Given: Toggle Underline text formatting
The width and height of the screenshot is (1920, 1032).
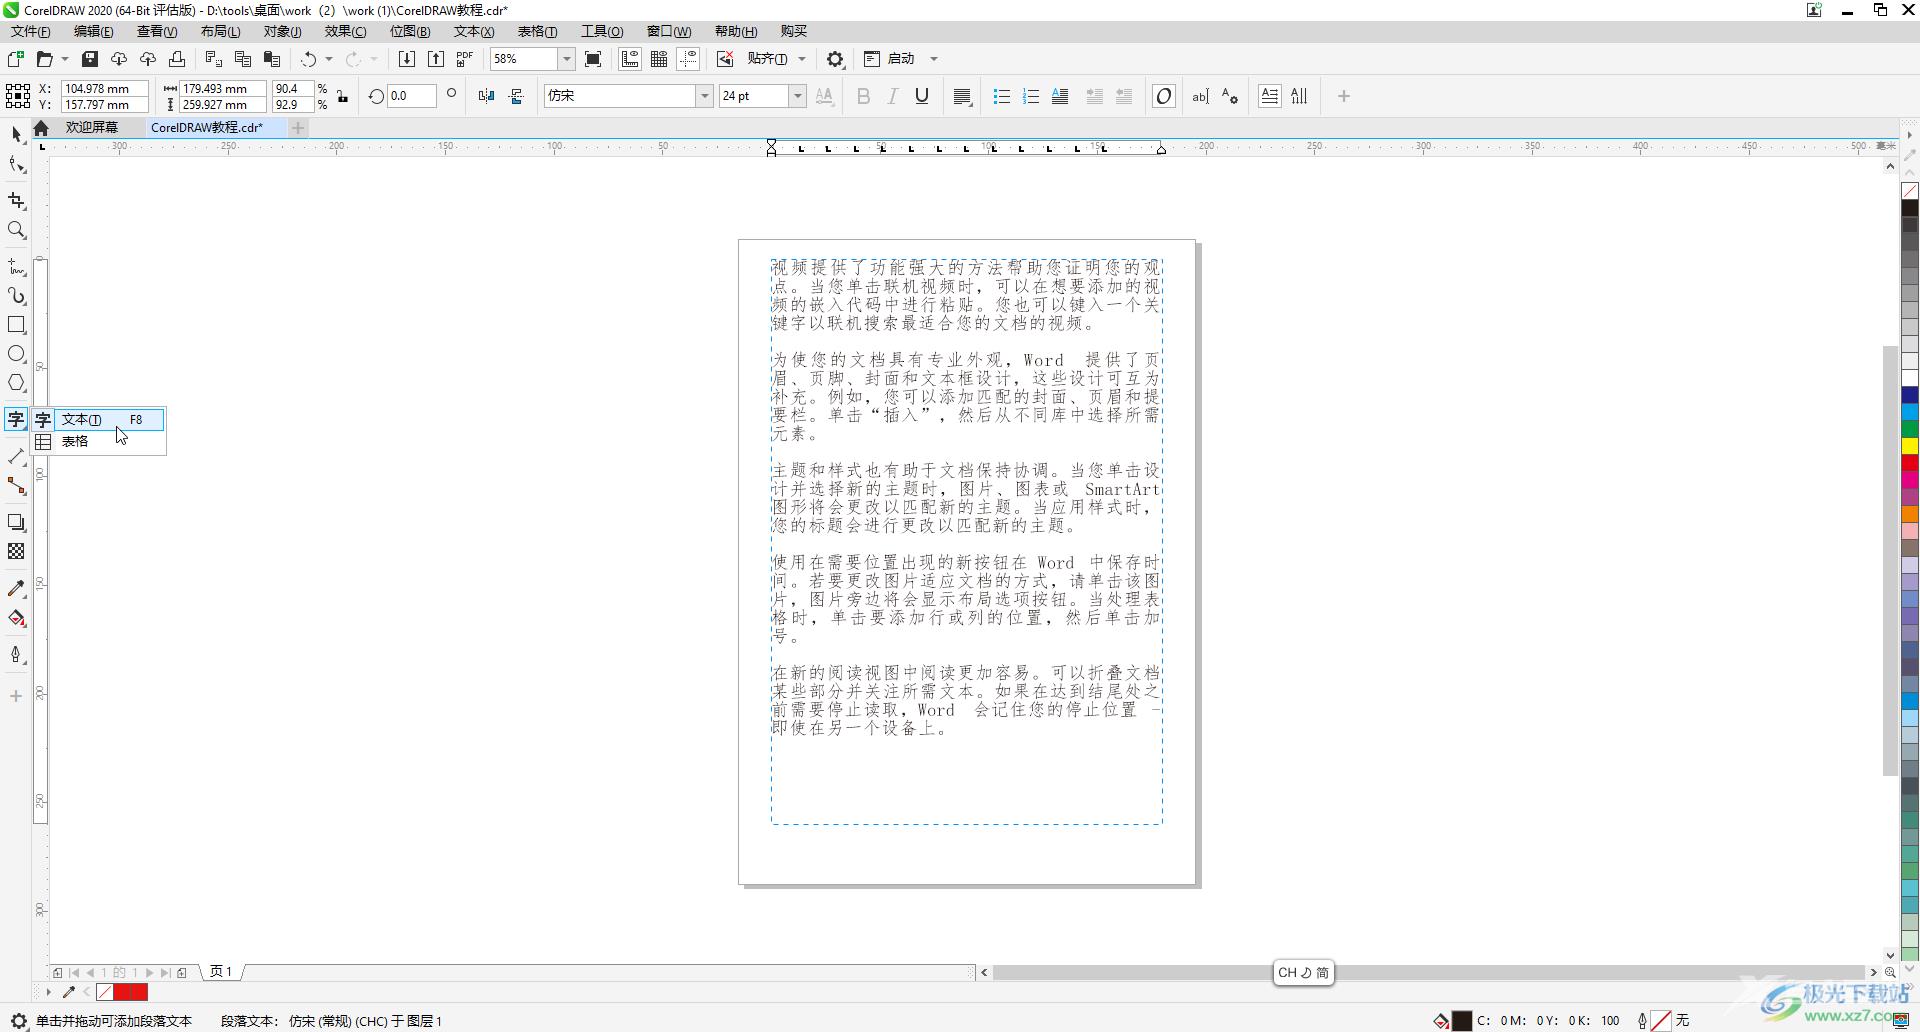Looking at the screenshot, I should (922, 96).
